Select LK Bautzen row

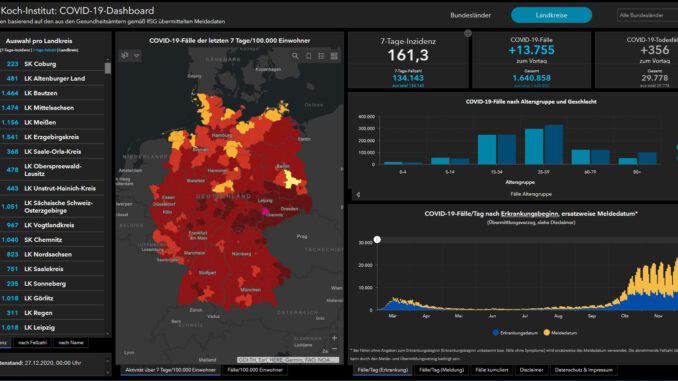tap(52, 93)
